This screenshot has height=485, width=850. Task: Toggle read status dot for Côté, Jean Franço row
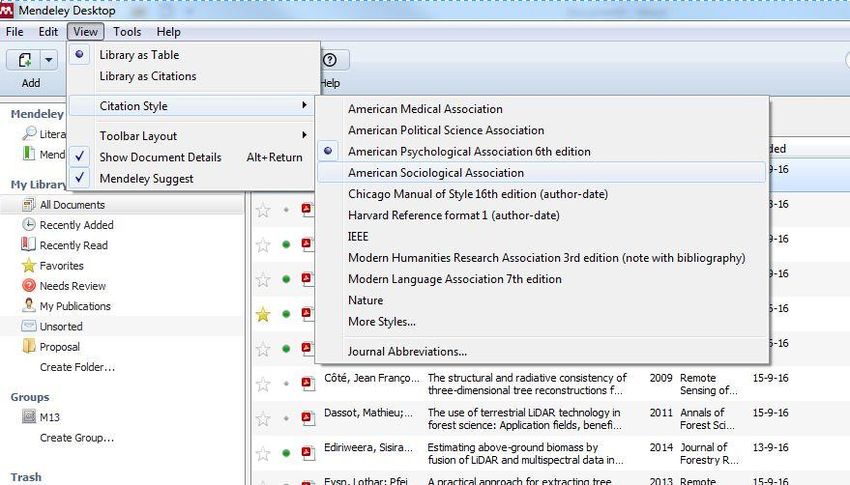pyautogui.click(x=286, y=384)
